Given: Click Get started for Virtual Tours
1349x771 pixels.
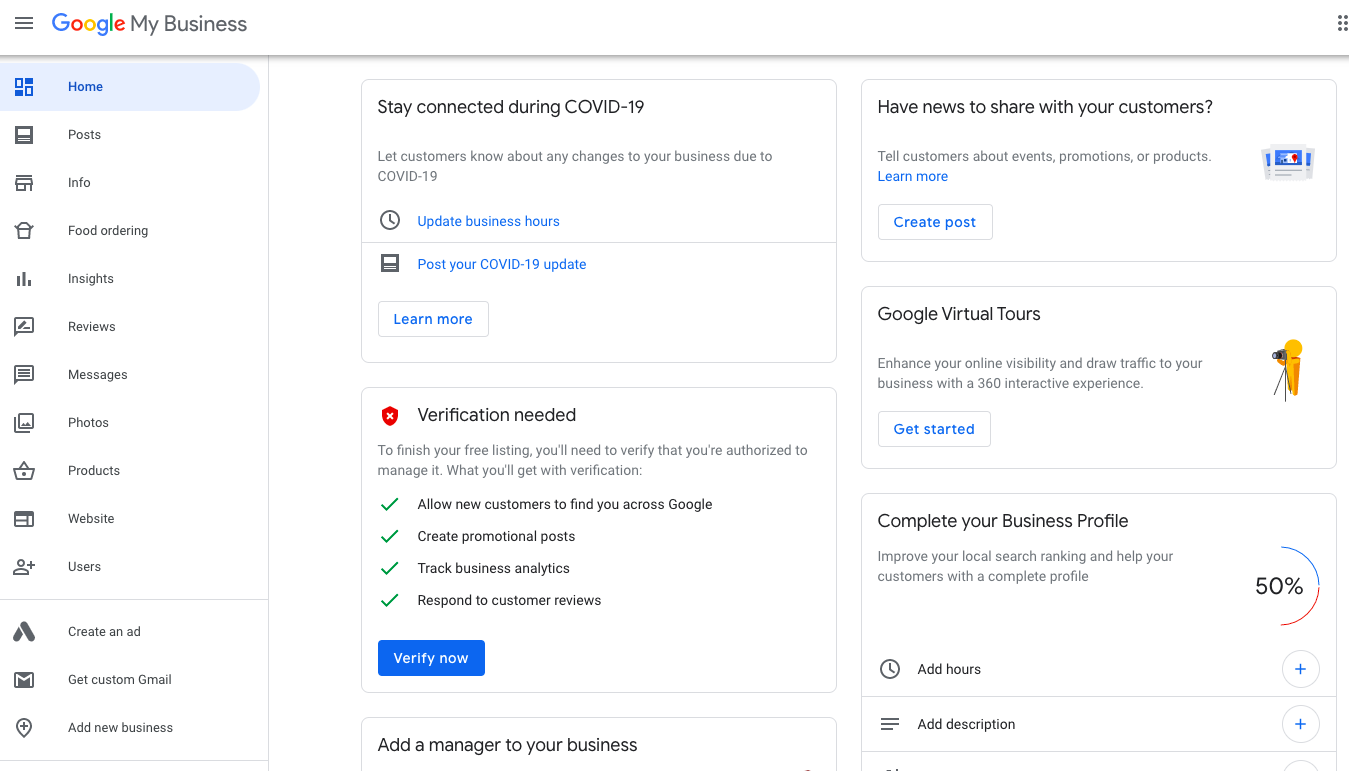Looking at the screenshot, I should pos(934,429).
